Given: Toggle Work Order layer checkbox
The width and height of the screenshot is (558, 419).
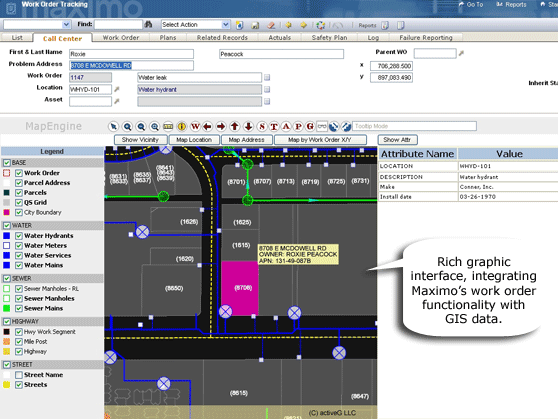Looking at the screenshot, I should point(19,173).
